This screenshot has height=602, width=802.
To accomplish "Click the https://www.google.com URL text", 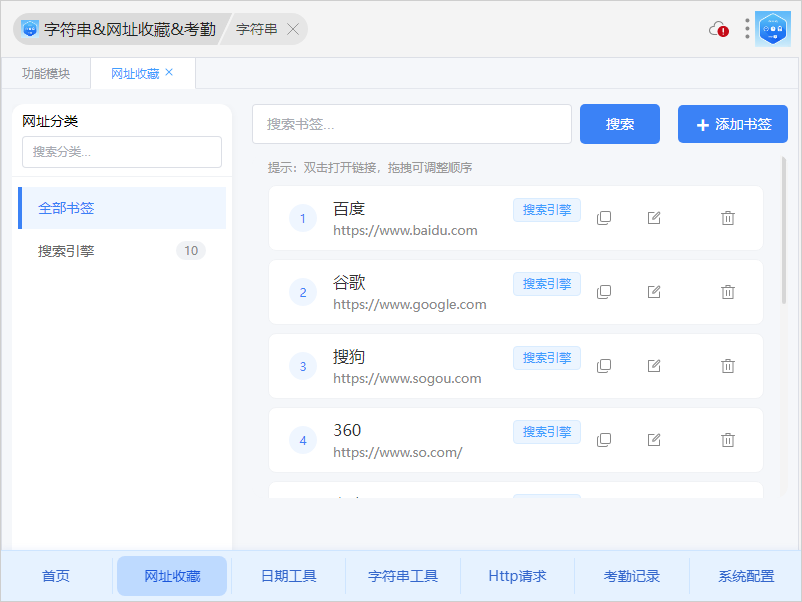I will click(x=410, y=305).
